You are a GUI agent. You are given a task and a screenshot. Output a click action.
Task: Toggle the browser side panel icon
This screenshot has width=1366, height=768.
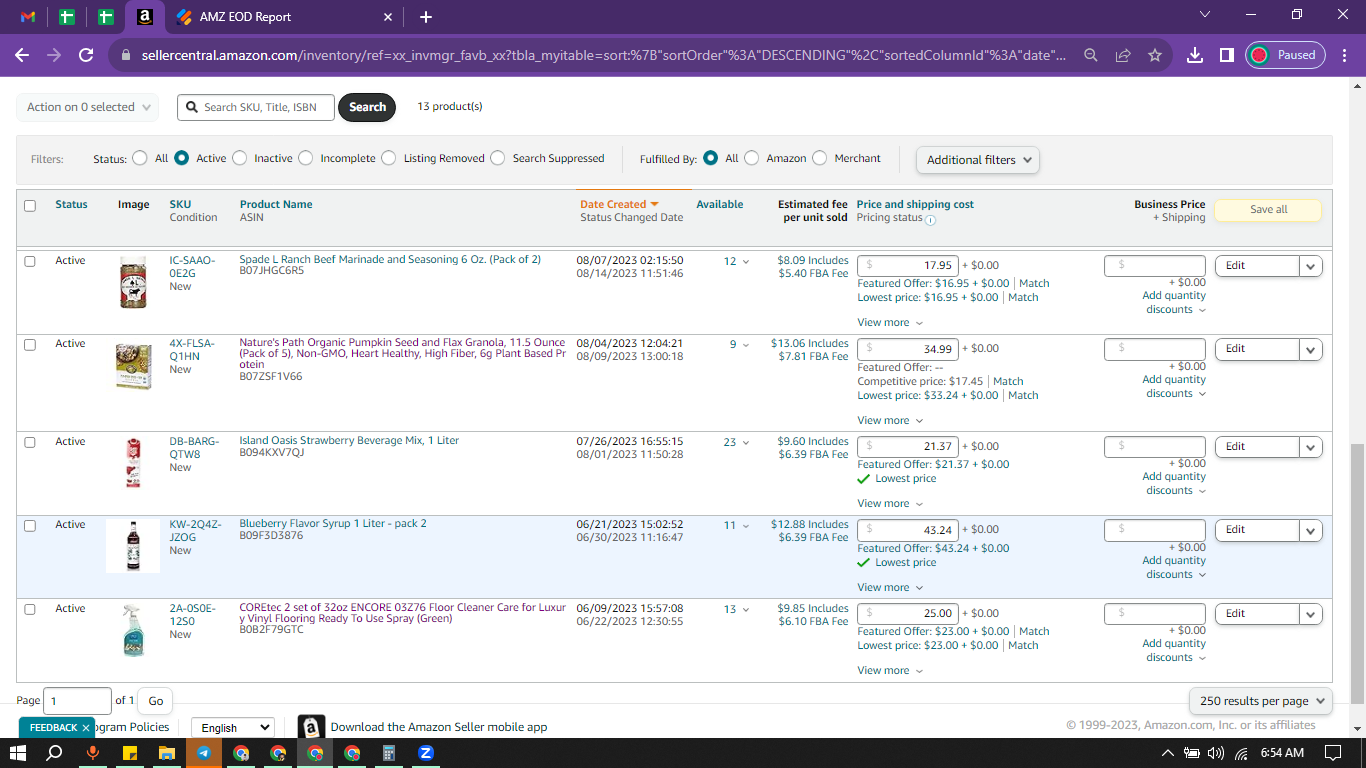coord(1226,56)
